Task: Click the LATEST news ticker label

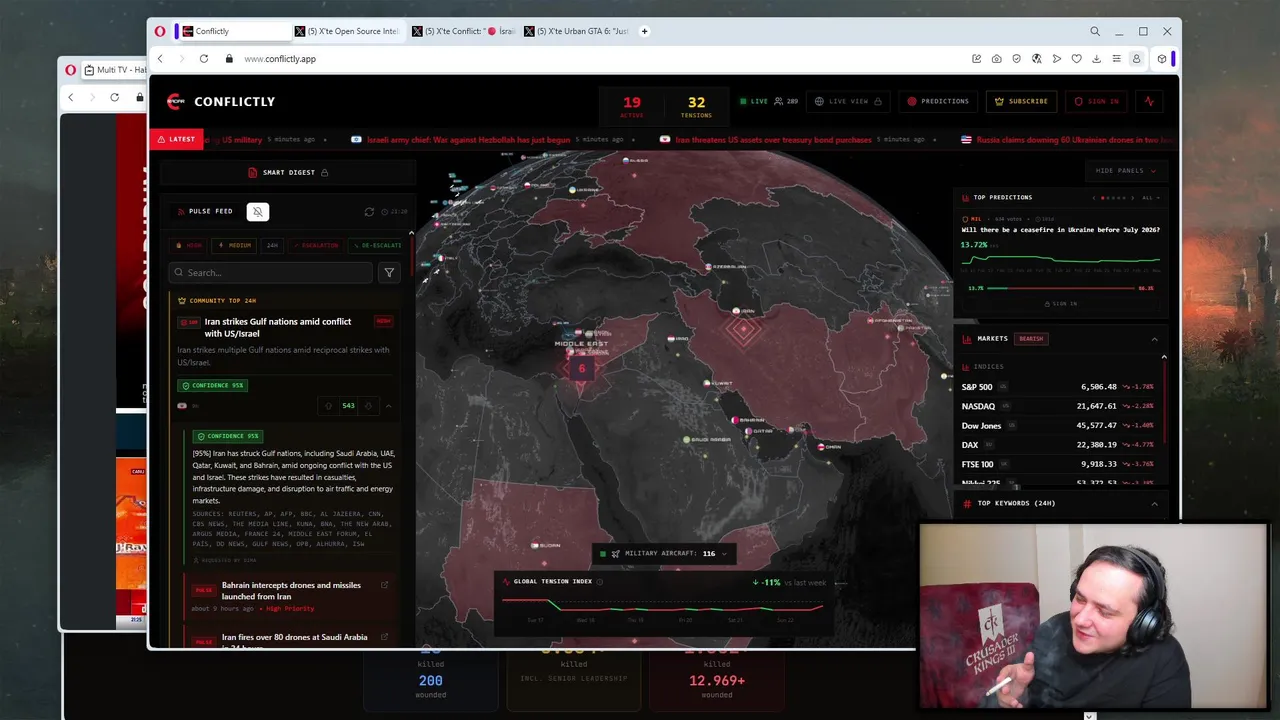Action: pyautogui.click(x=177, y=140)
